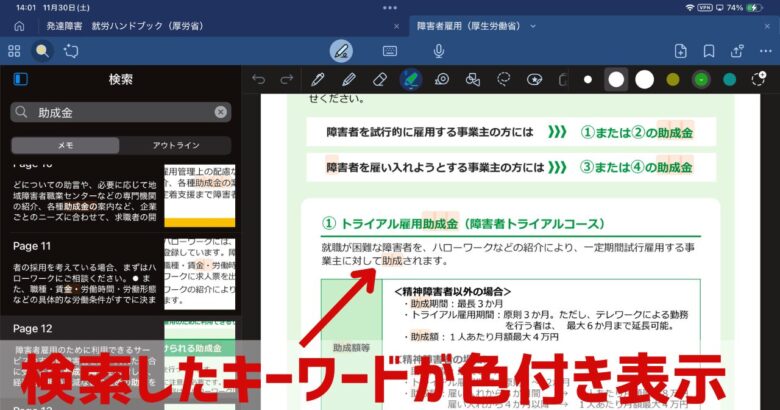Open multitasking dots at top center

(x=390, y=7)
